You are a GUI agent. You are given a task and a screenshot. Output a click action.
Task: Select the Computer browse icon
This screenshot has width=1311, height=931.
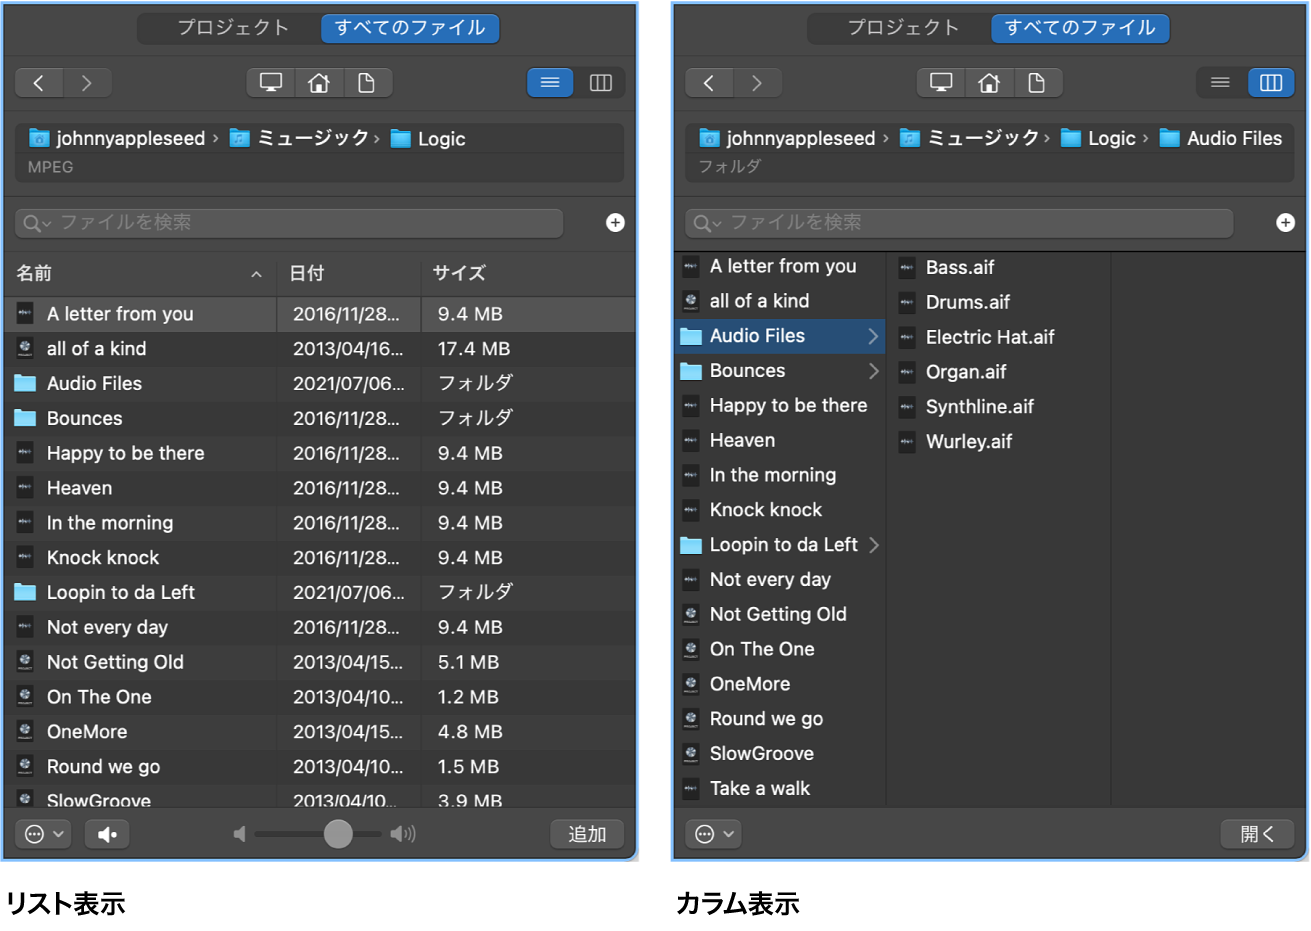point(270,82)
